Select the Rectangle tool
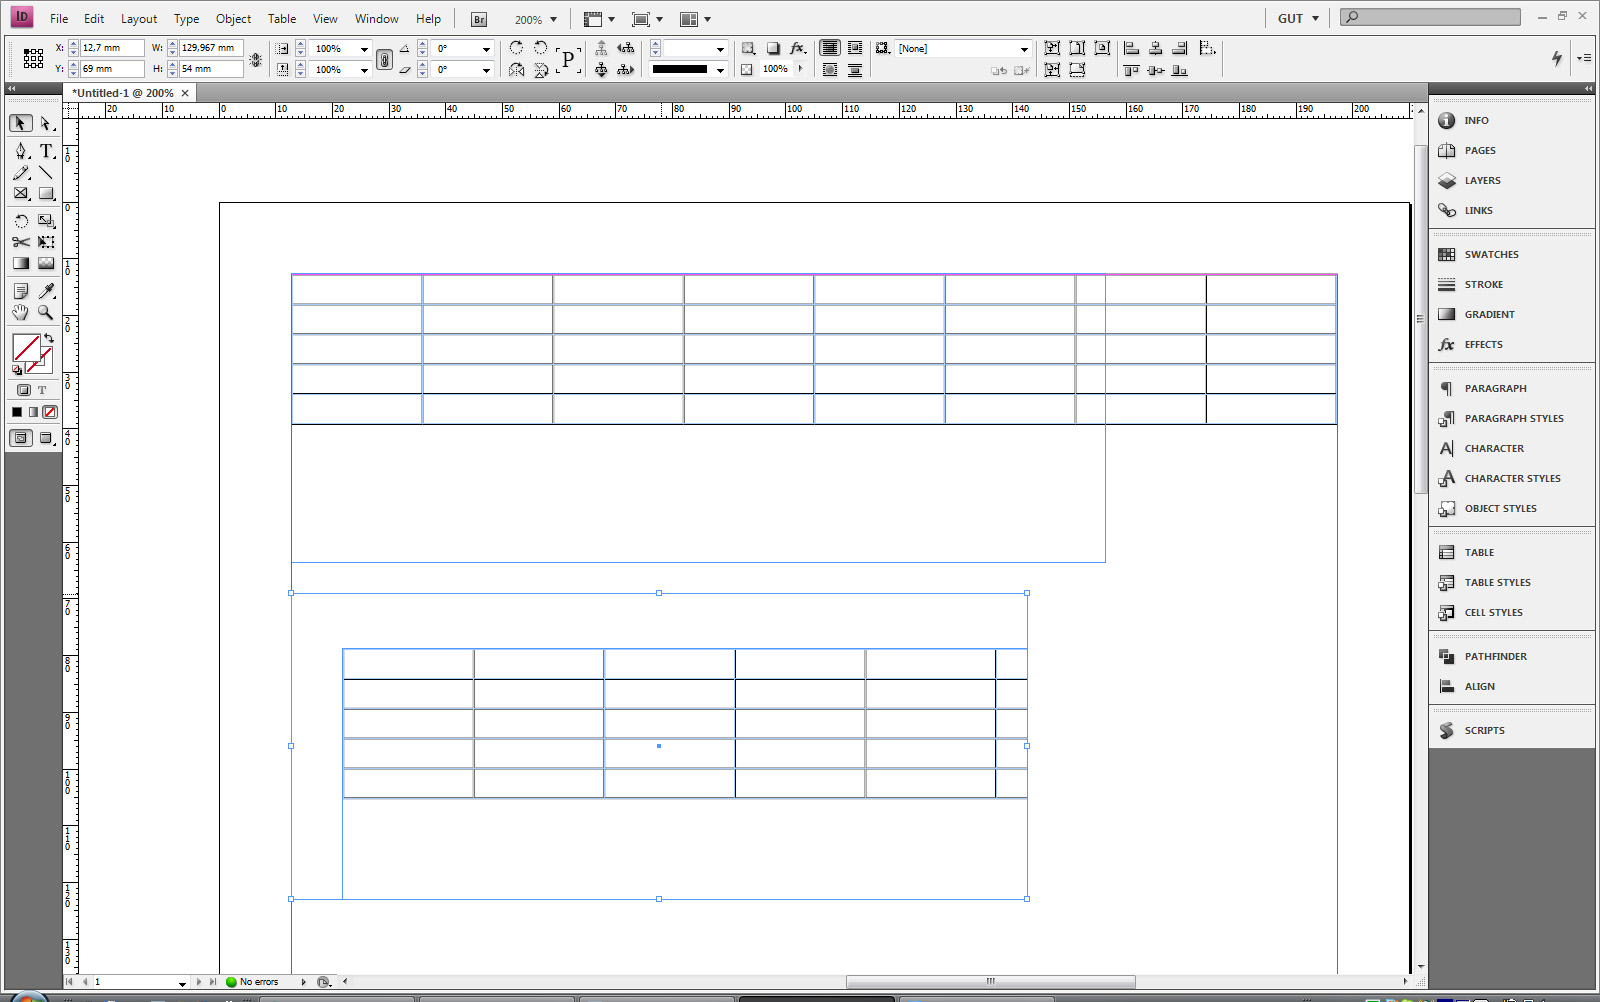Viewport: 1600px width, 1002px height. click(46, 194)
